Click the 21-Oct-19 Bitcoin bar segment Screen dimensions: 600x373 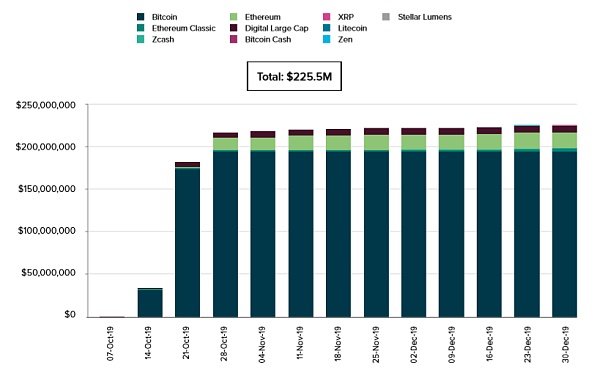point(188,243)
